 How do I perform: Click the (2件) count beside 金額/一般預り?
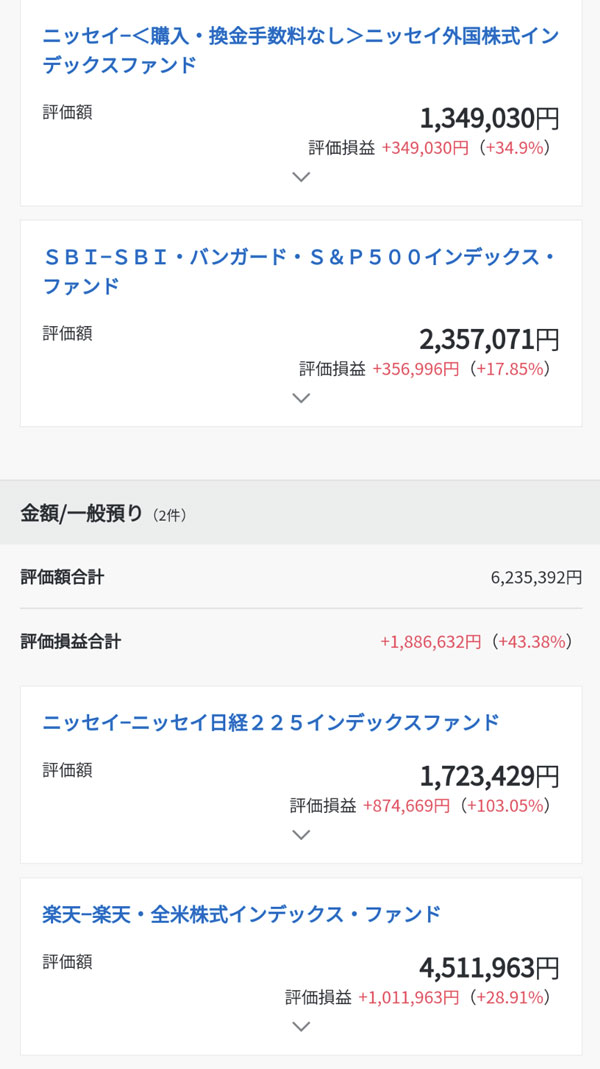point(169,516)
